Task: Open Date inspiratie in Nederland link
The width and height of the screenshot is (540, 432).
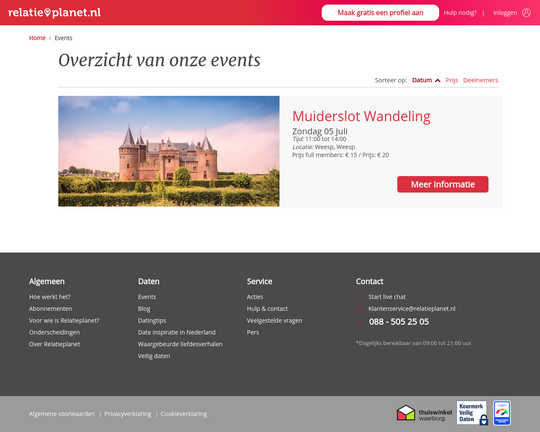Action: click(177, 332)
